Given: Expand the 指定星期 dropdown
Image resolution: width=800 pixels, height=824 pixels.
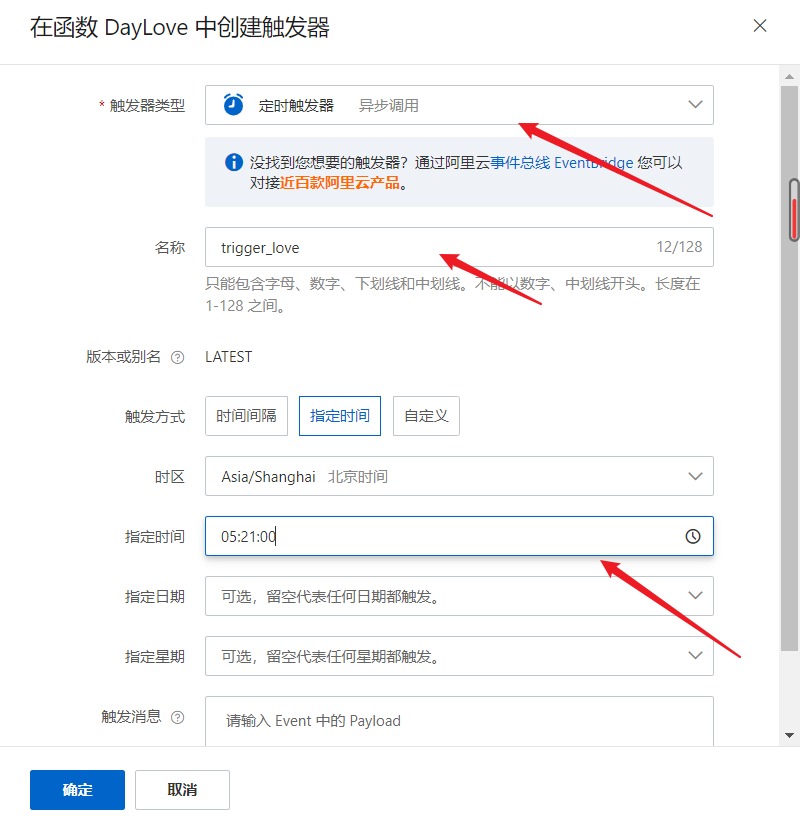Looking at the screenshot, I should (459, 656).
